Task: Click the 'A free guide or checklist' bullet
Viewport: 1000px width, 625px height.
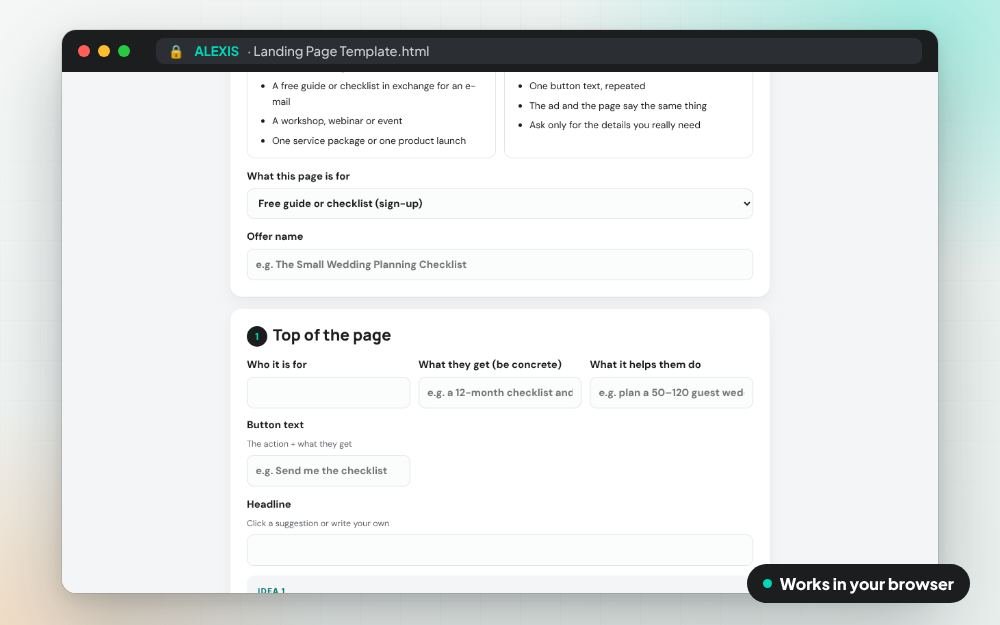Action: pyautogui.click(x=374, y=93)
